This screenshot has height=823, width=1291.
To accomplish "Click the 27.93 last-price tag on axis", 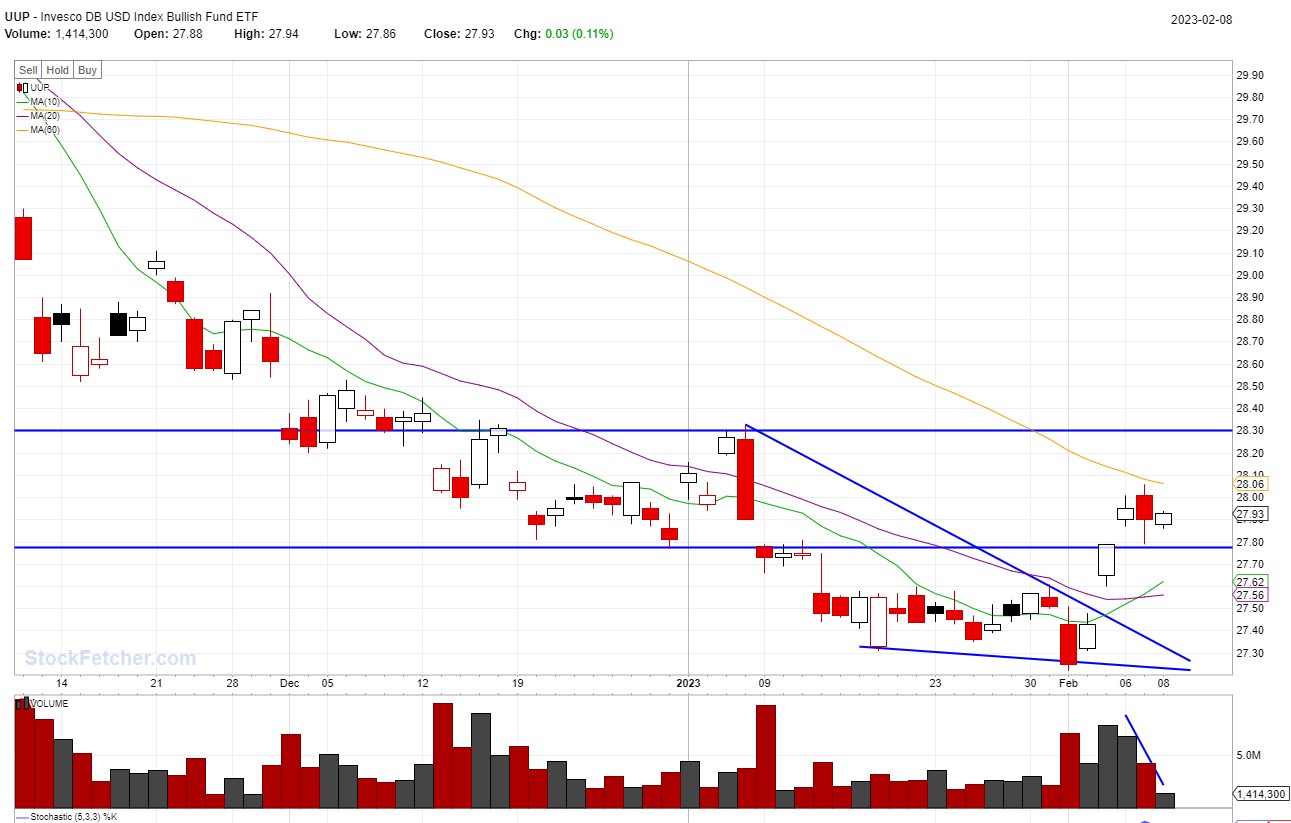I will pyautogui.click(x=1251, y=515).
